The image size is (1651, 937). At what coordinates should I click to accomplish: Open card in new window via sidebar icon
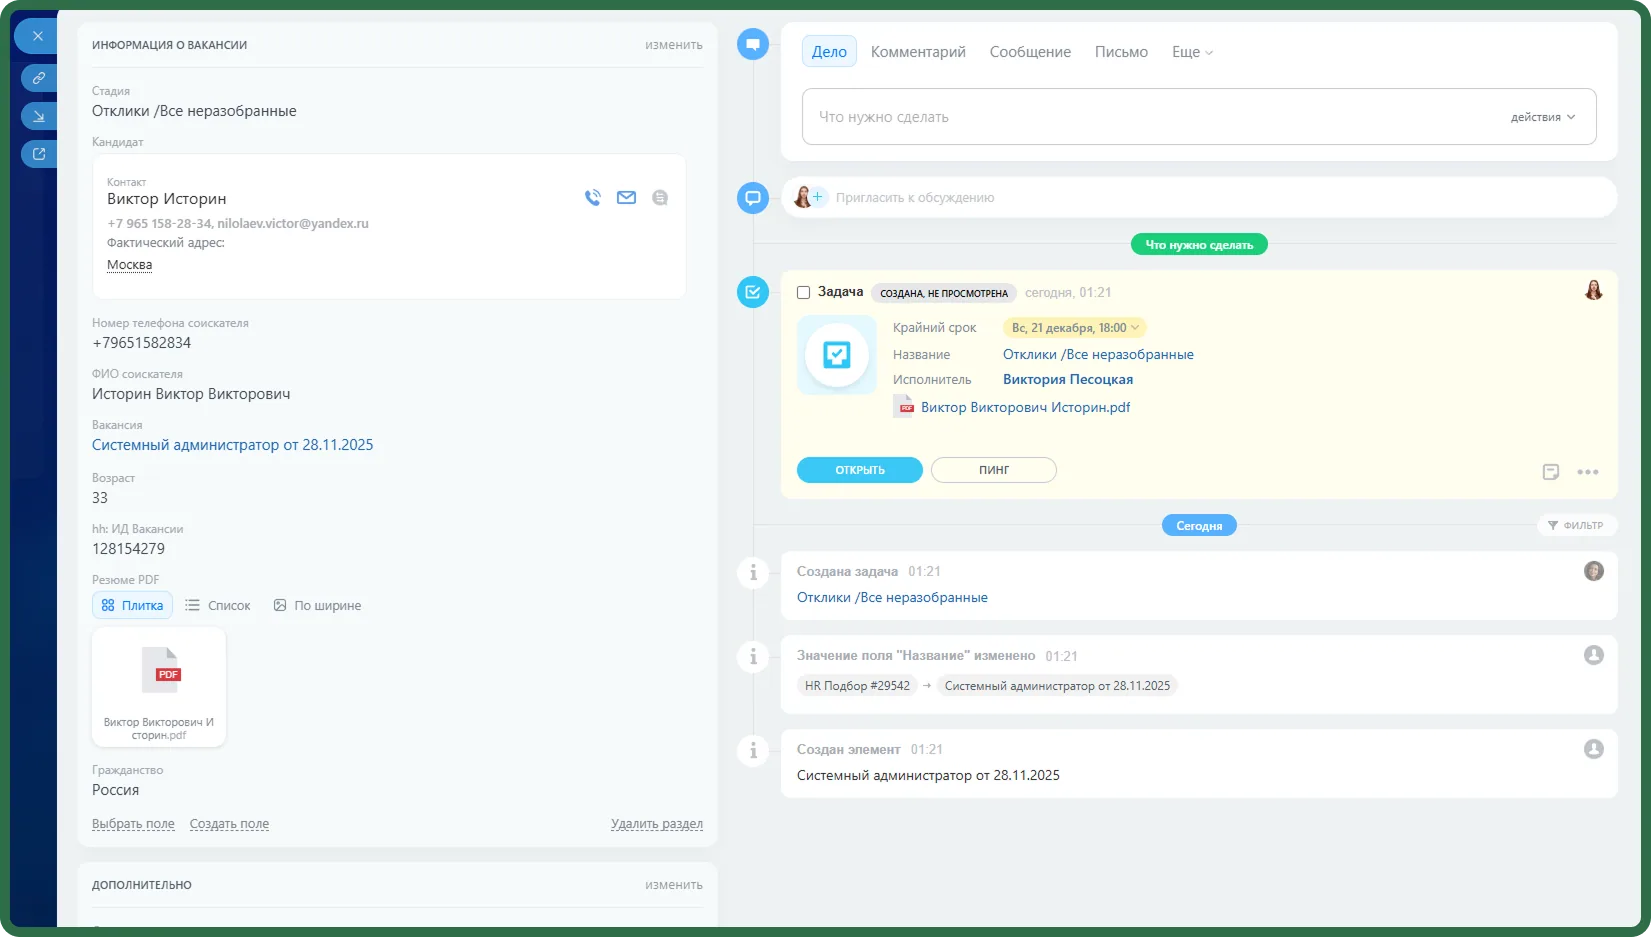click(x=38, y=154)
